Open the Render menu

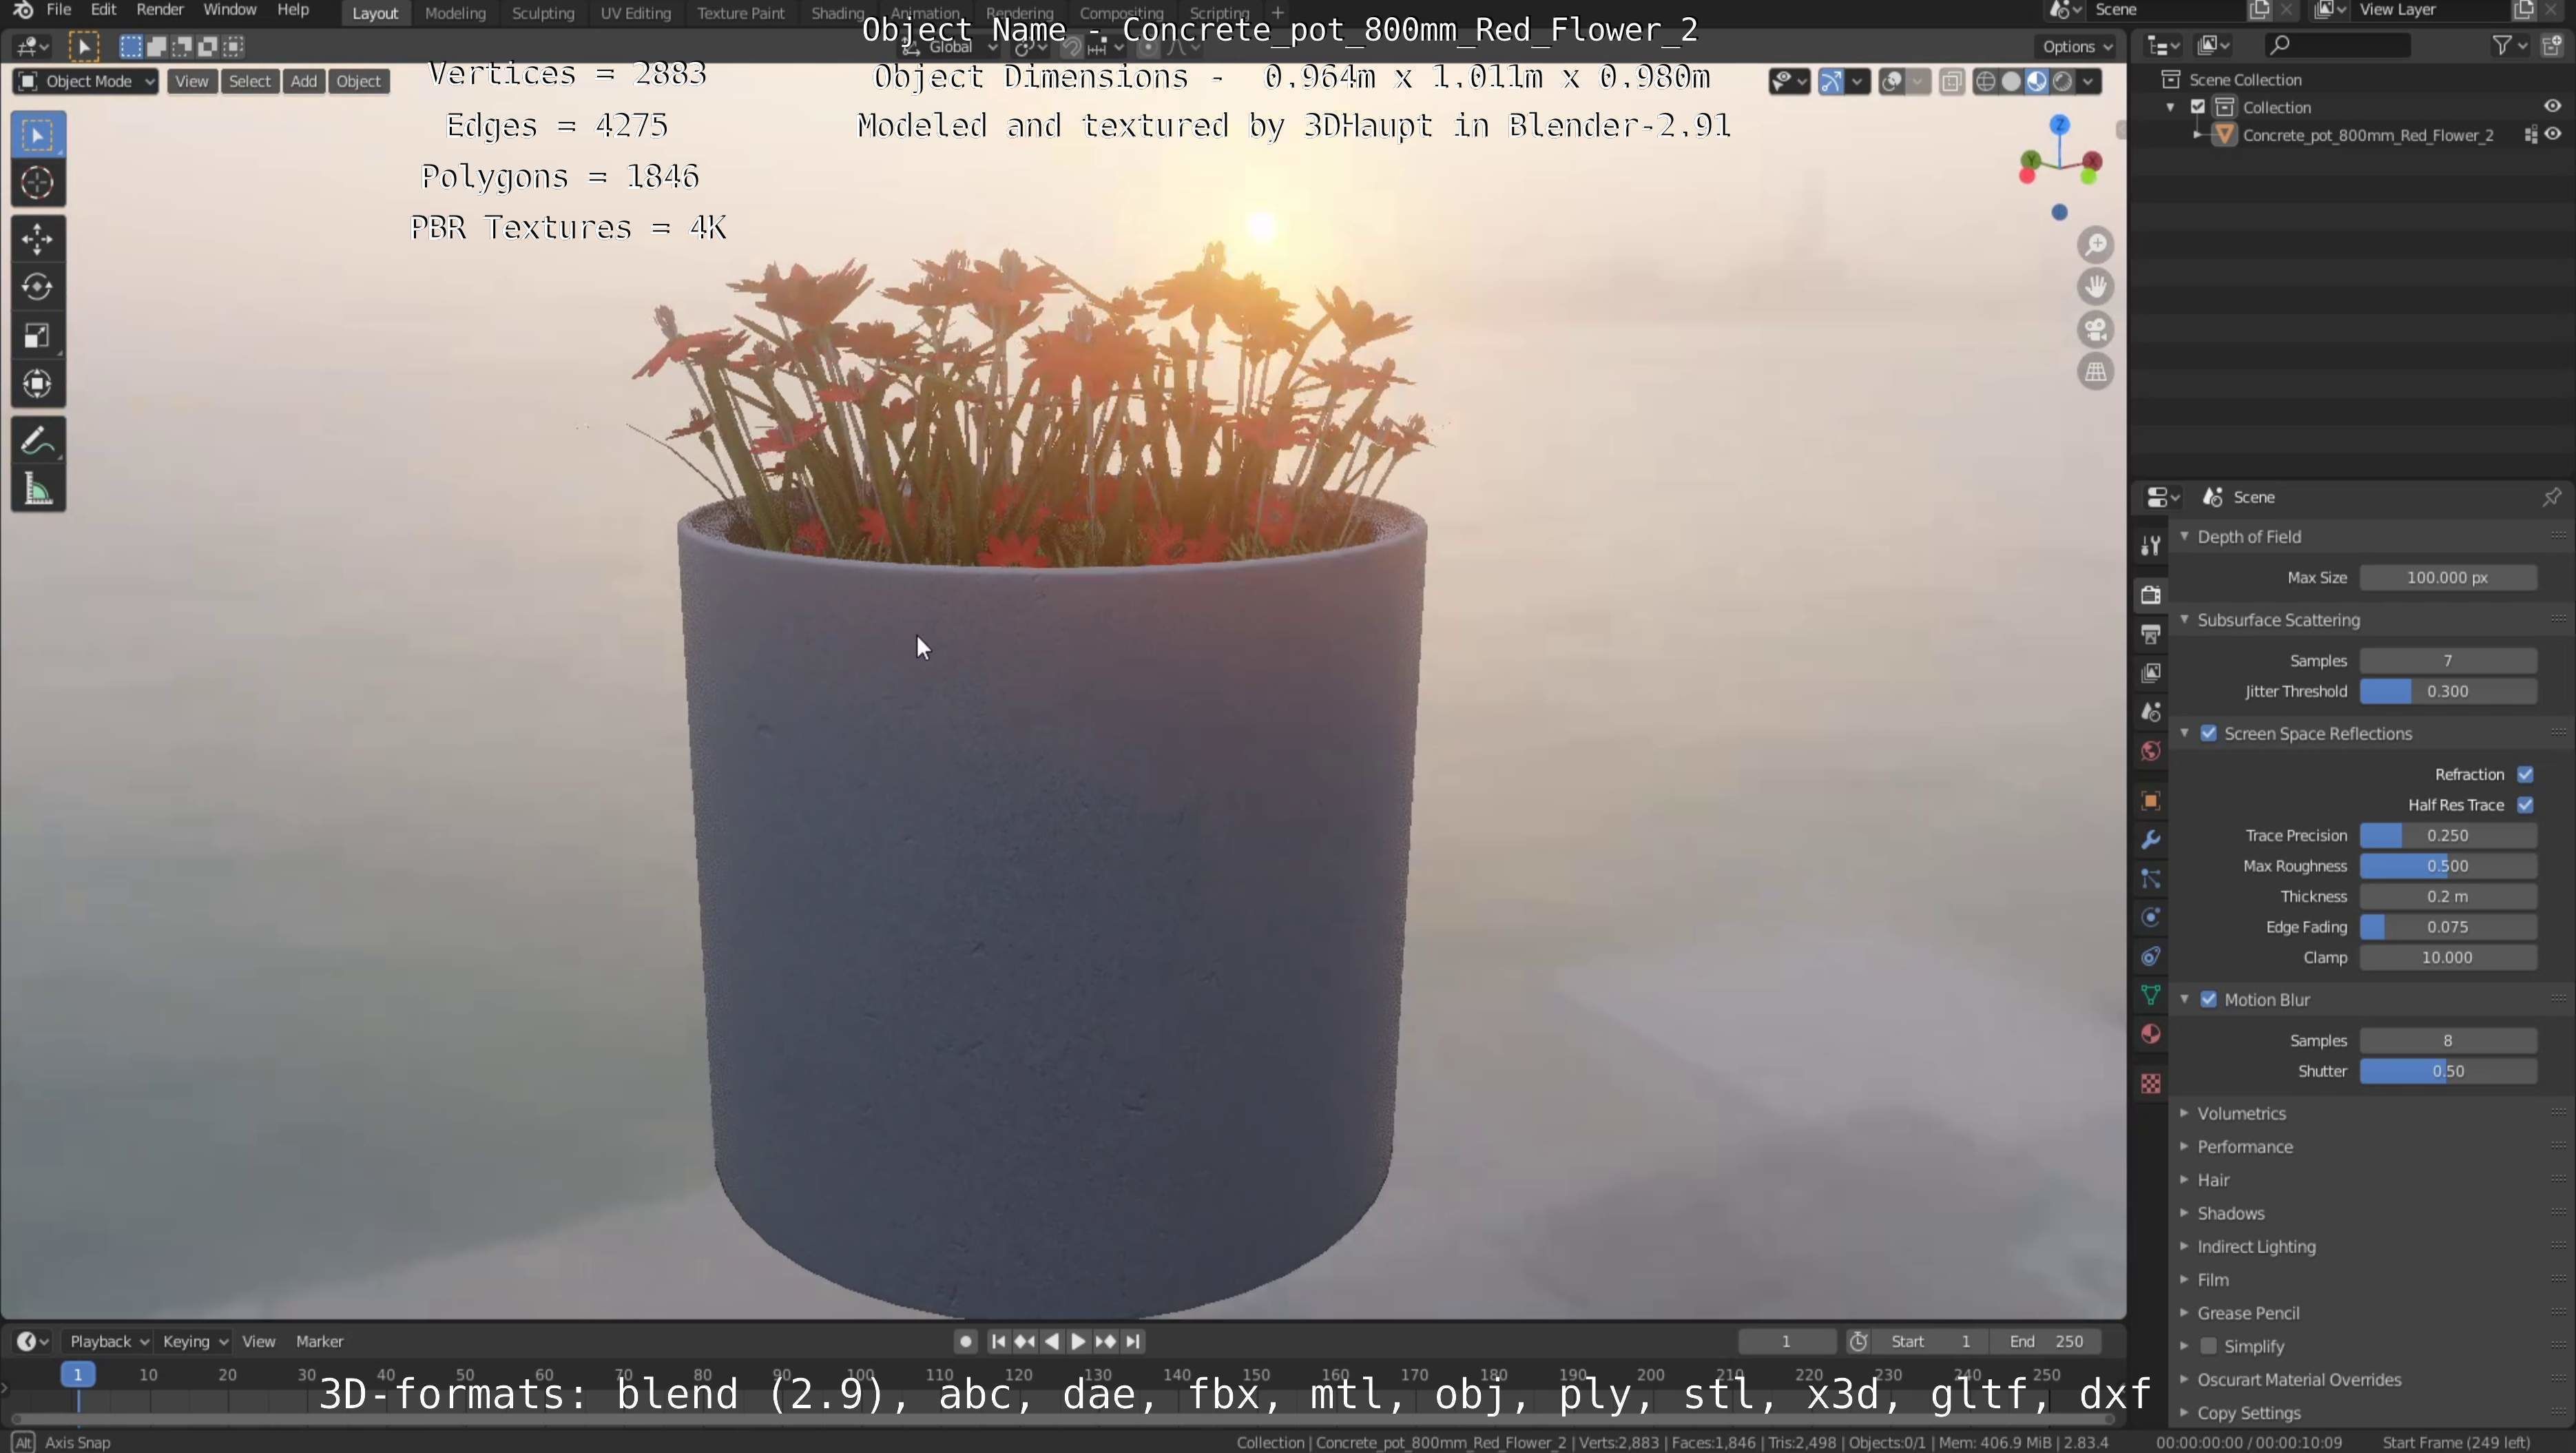click(x=160, y=10)
